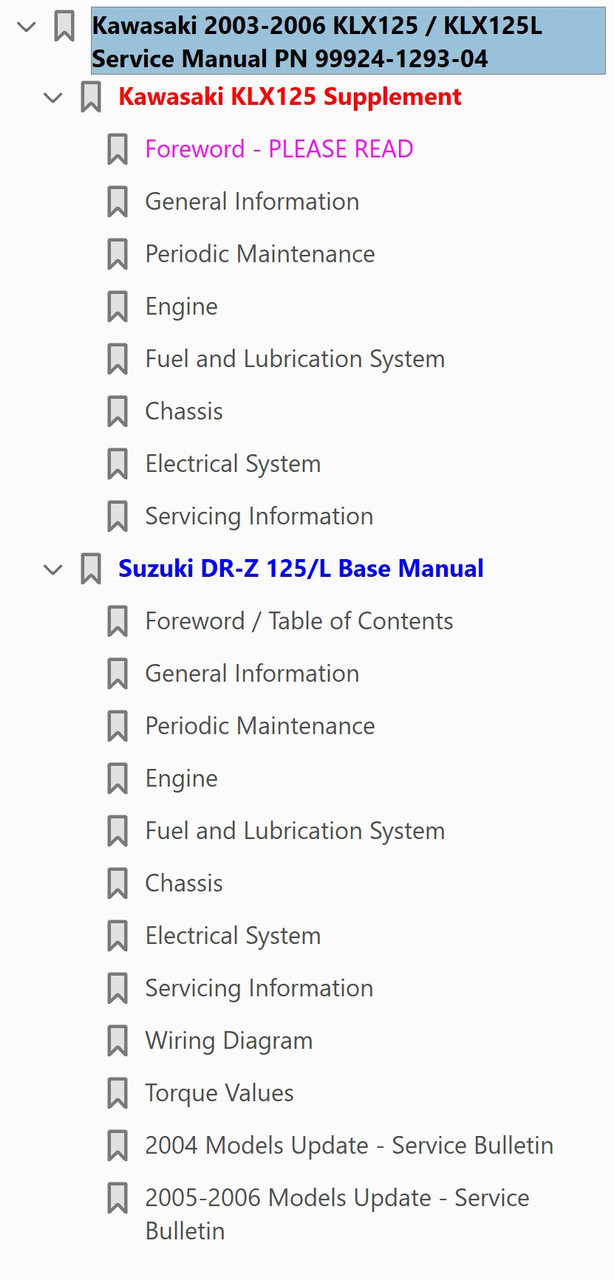Image resolution: width=614 pixels, height=1280 pixels.
Task: Open Engine under Suzuki DR-Z Base Manual
Action: pos(181,778)
